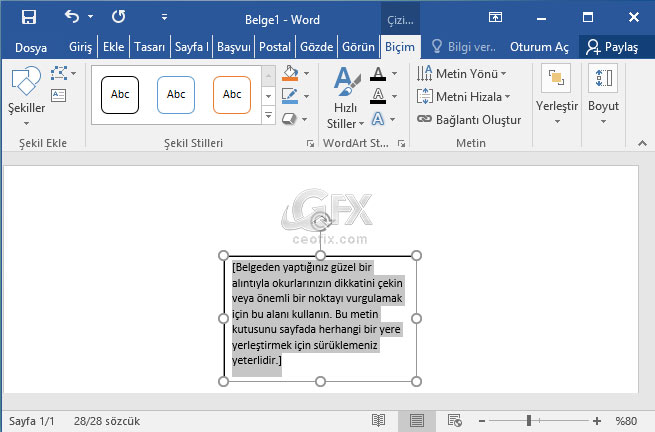The height and width of the screenshot is (432, 655).
Task: Open the Gözden Geçir tab
Action: [x=317, y=47]
